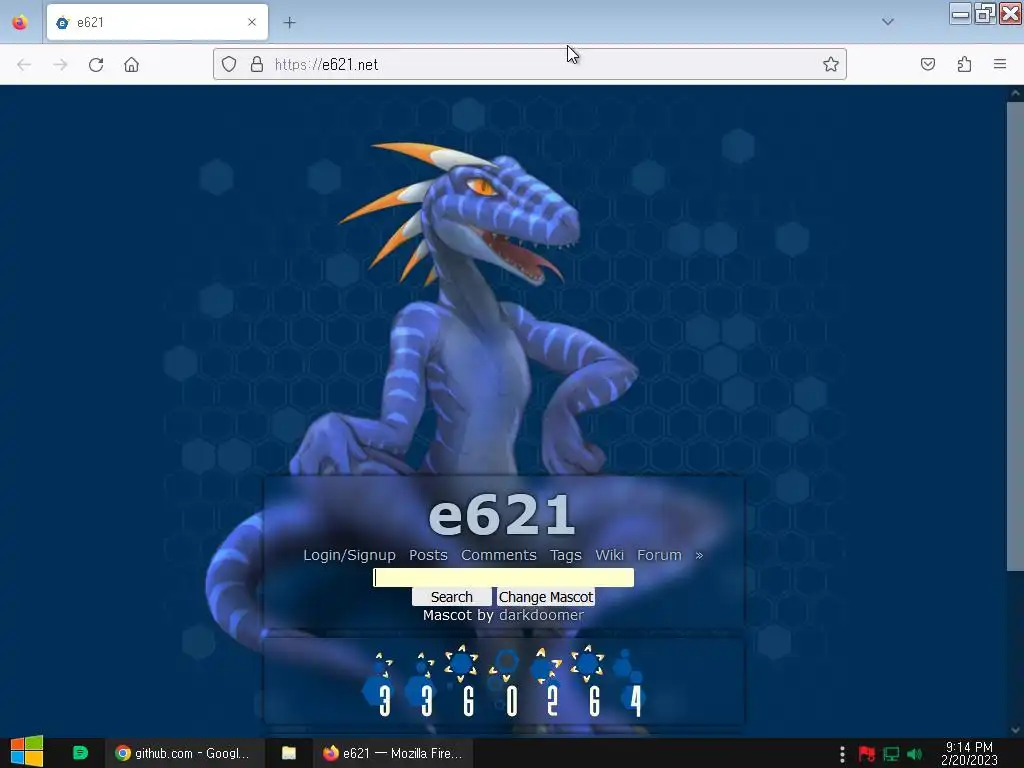Expand the list all tabs chevron
Viewport: 1024px width, 768px height.
point(888,22)
